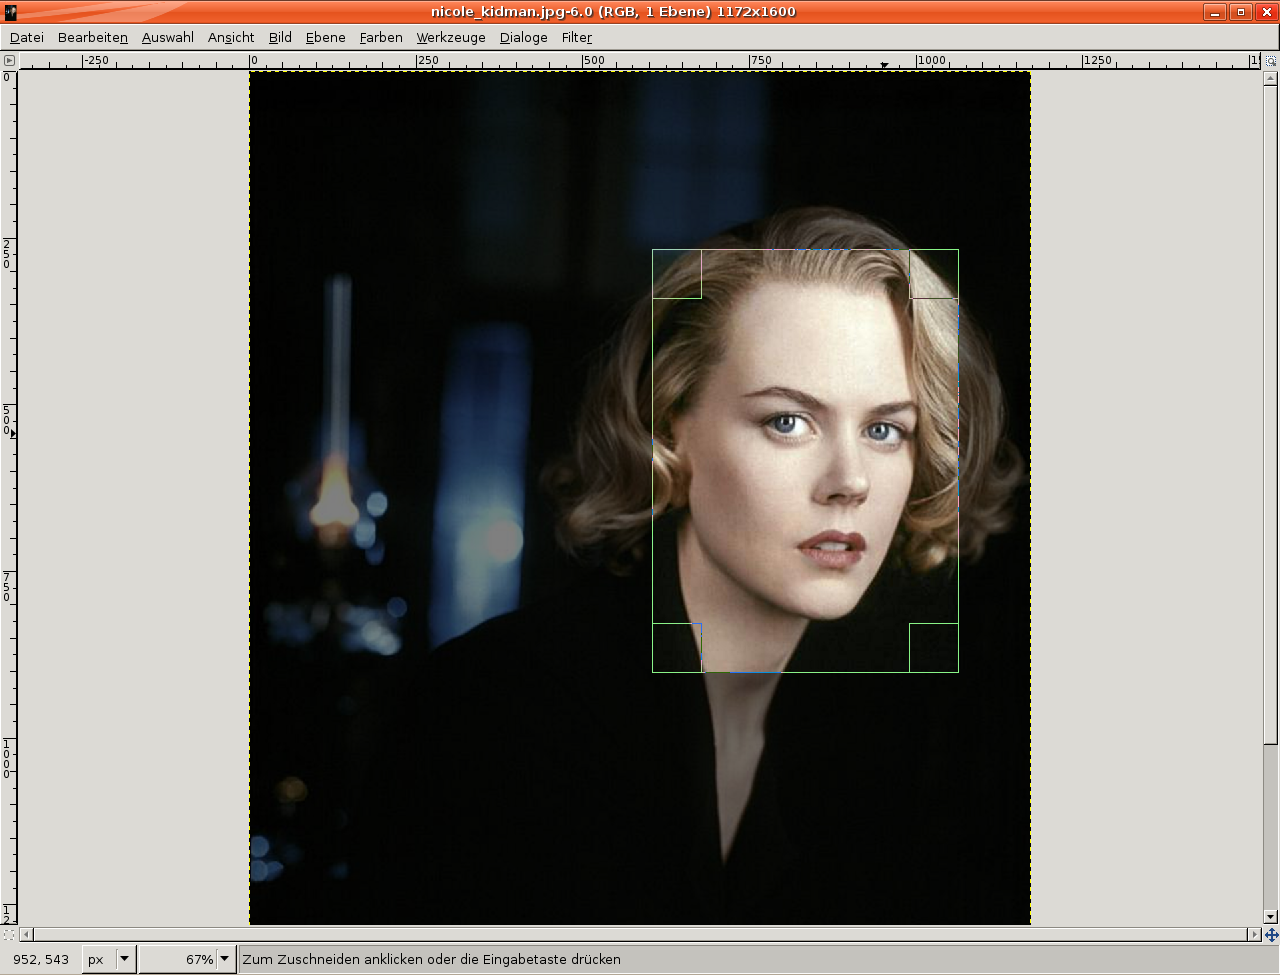
Task: Click bottom-right crop corner handle
Action: [933, 648]
